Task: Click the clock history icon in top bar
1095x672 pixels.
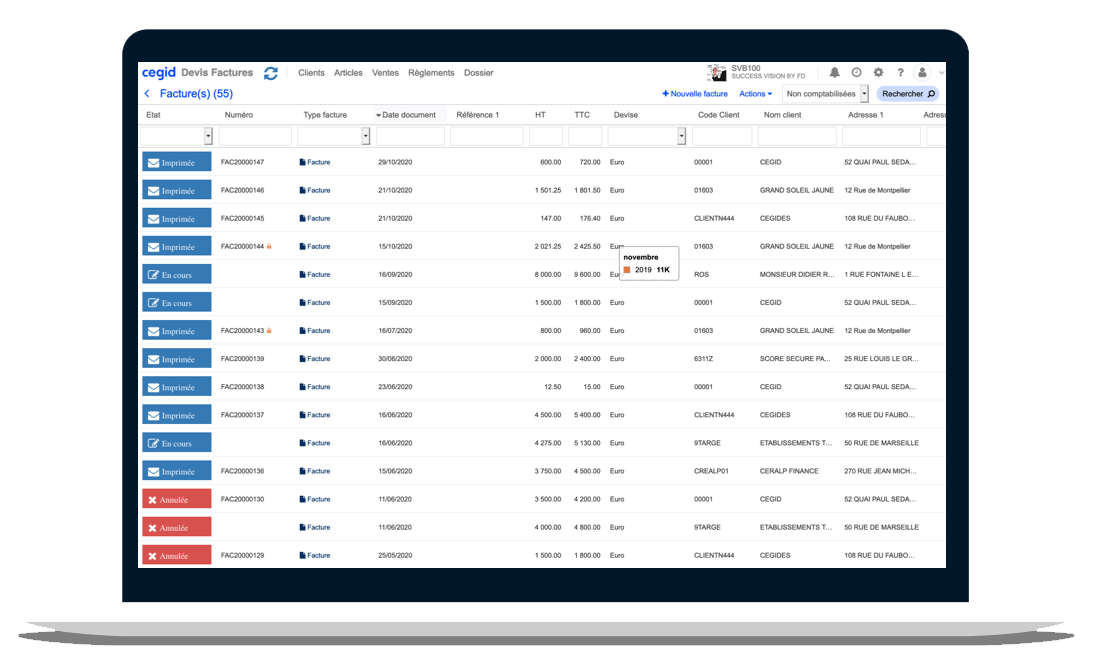Action: tap(856, 72)
